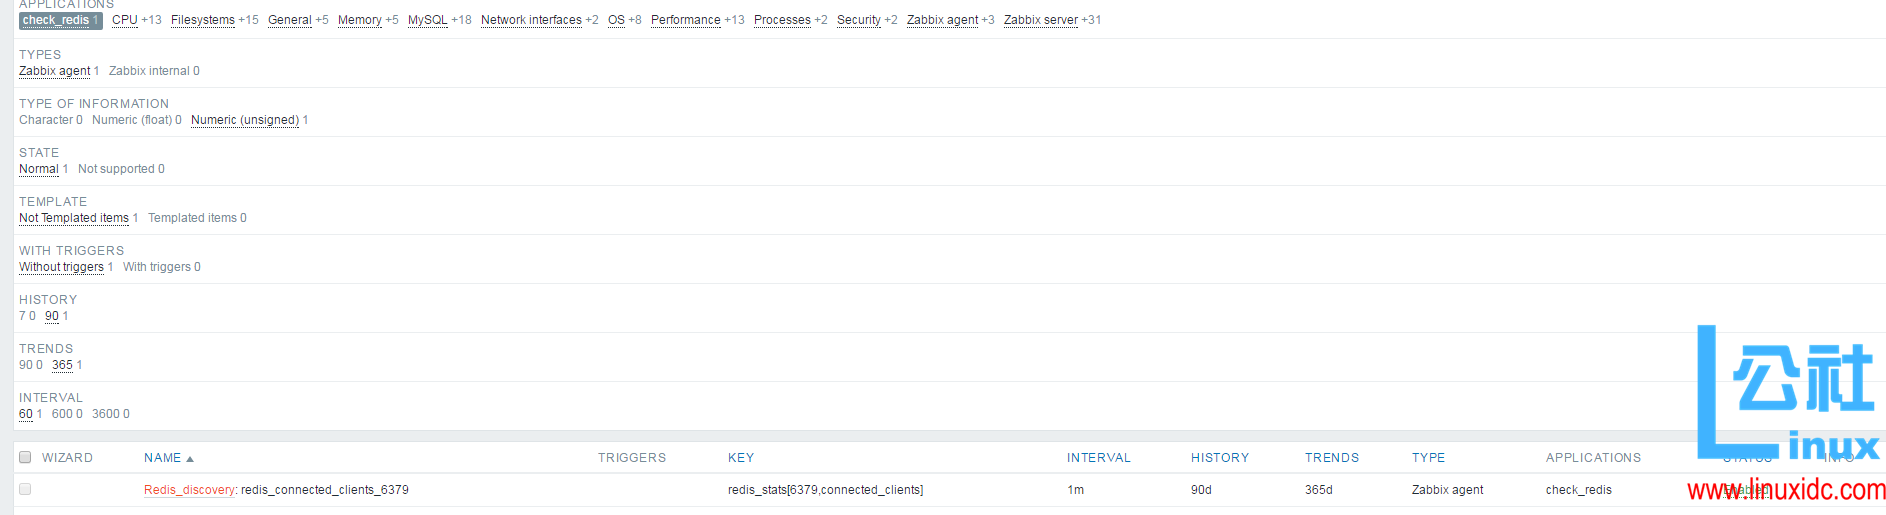The height and width of the screenshot is (515, 1886).
Task: Click check_redis in Applications column
Action: (x=1579, y=490)
